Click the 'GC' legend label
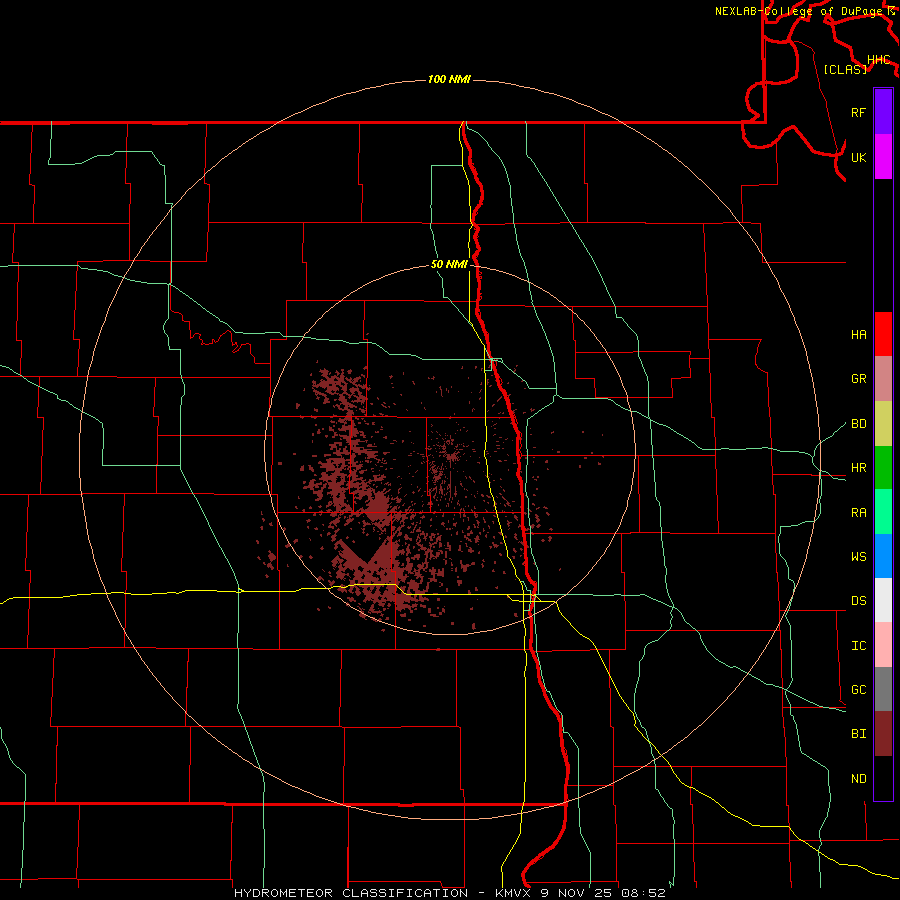The height and width of the screenshot is (900, 900). click(859, 690)
